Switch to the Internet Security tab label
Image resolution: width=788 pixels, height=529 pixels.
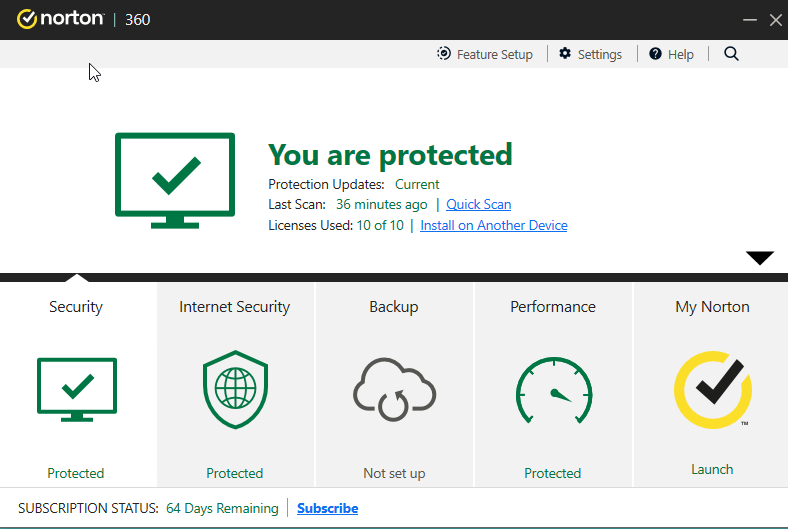(234, 307)
